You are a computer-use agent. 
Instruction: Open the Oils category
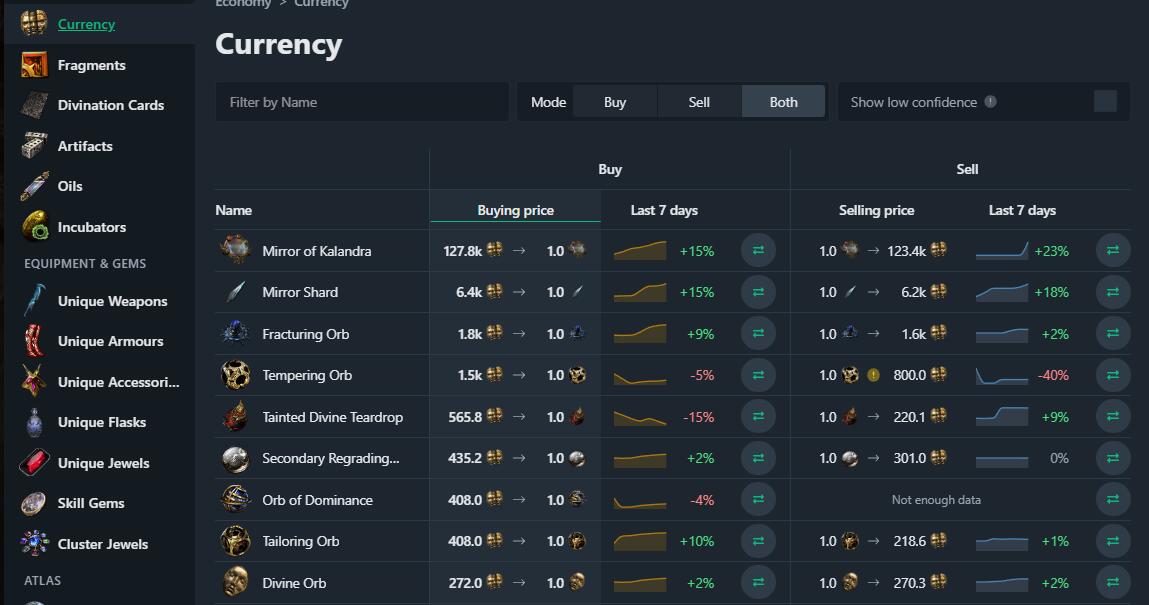70,186
